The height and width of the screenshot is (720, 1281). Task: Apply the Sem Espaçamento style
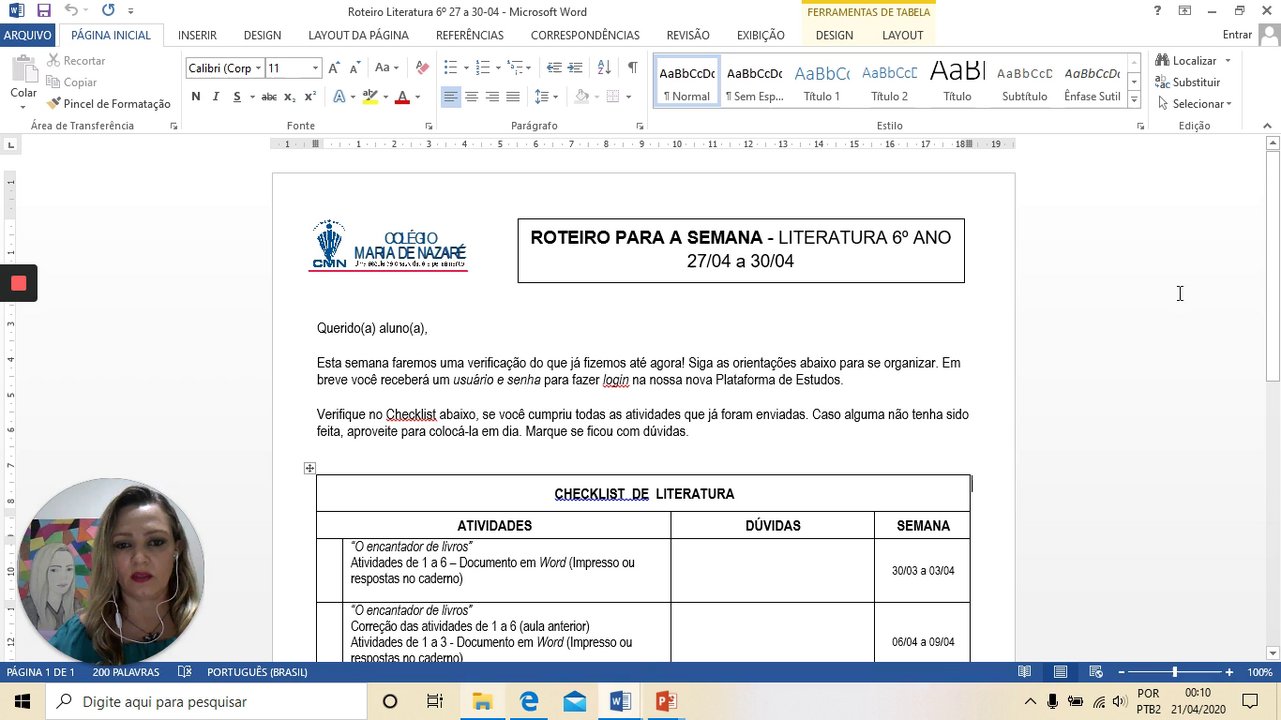click(x=754, y=82)
